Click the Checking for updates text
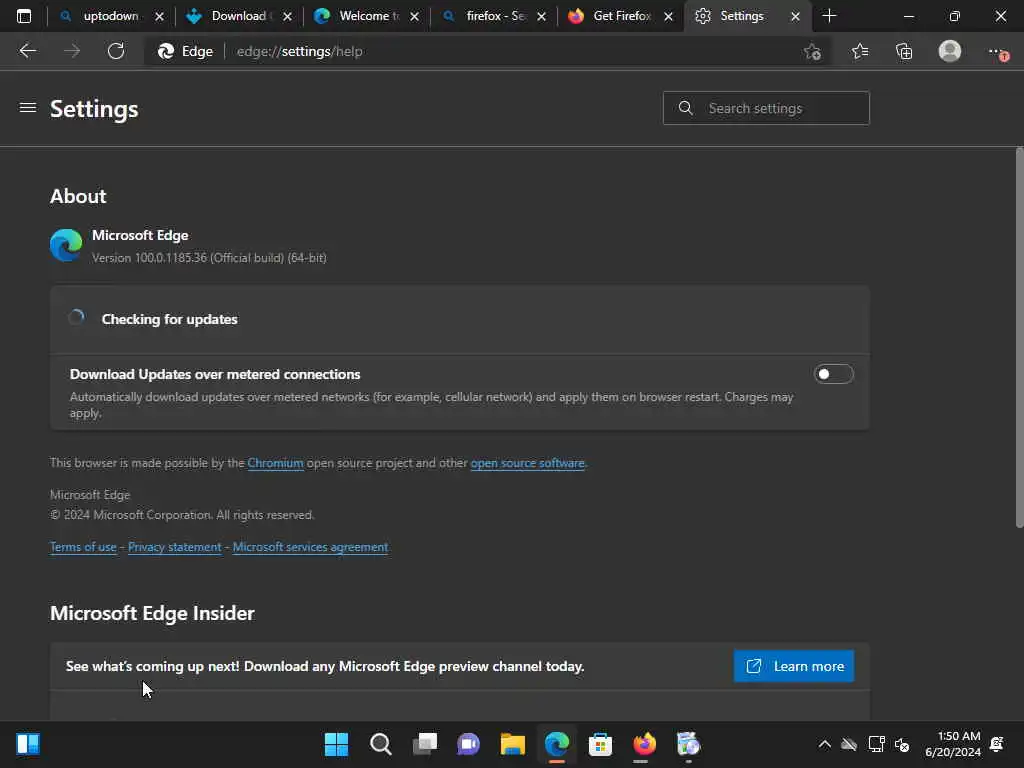1024x768 pixels. 169,319
